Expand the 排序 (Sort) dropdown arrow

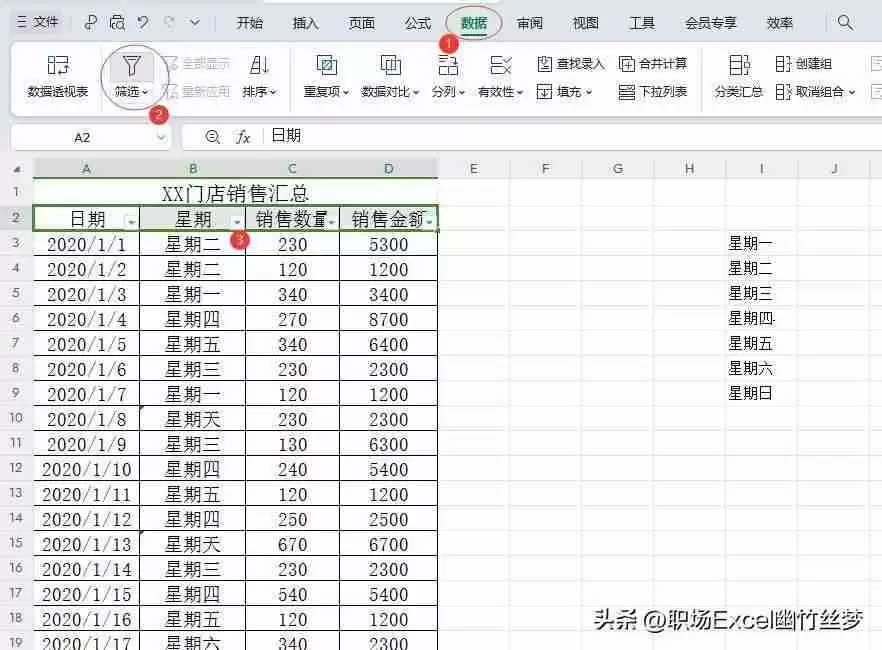tap(274, 91)
